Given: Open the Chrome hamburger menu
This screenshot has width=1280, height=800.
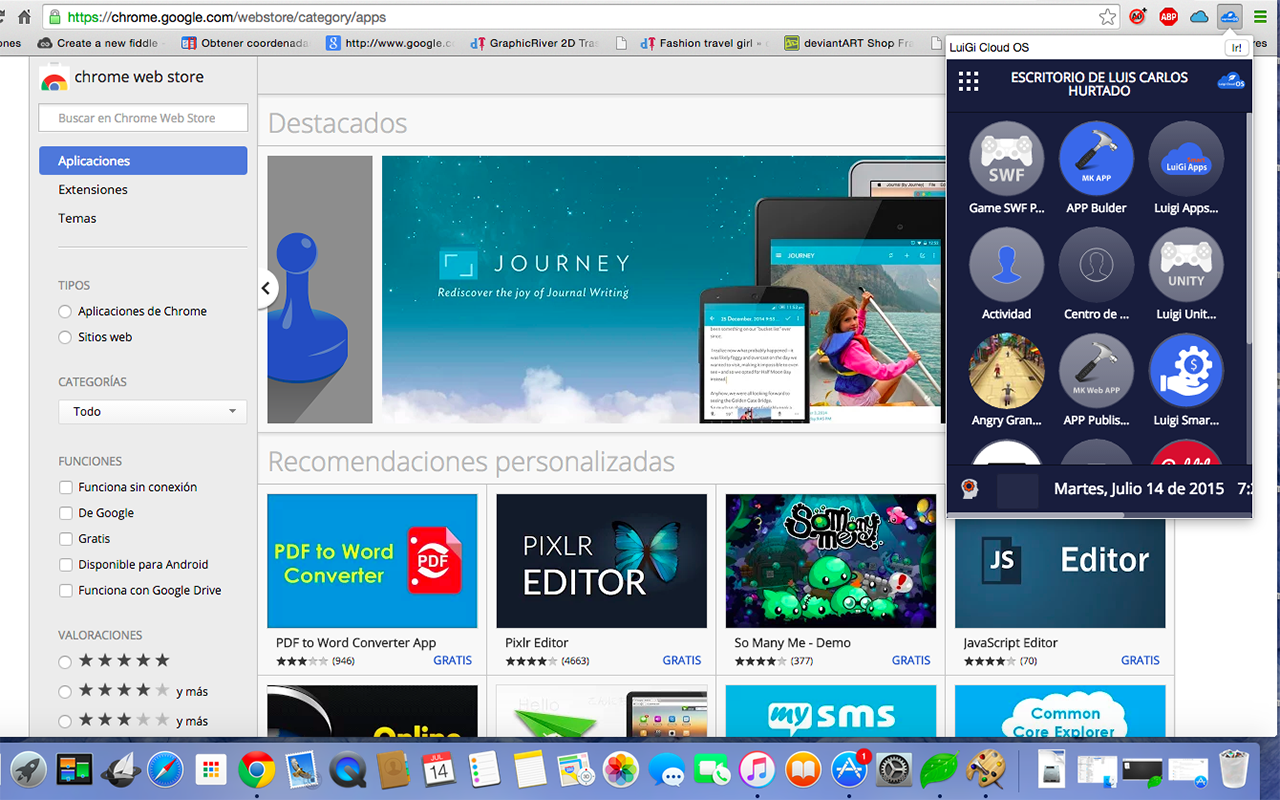Looking at the screenshot, I should pos(1260,16).
